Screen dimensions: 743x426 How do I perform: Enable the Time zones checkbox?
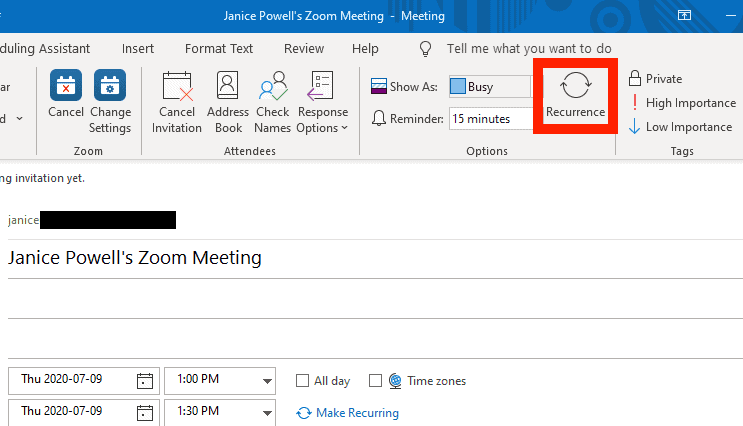[x=375, y=381]
